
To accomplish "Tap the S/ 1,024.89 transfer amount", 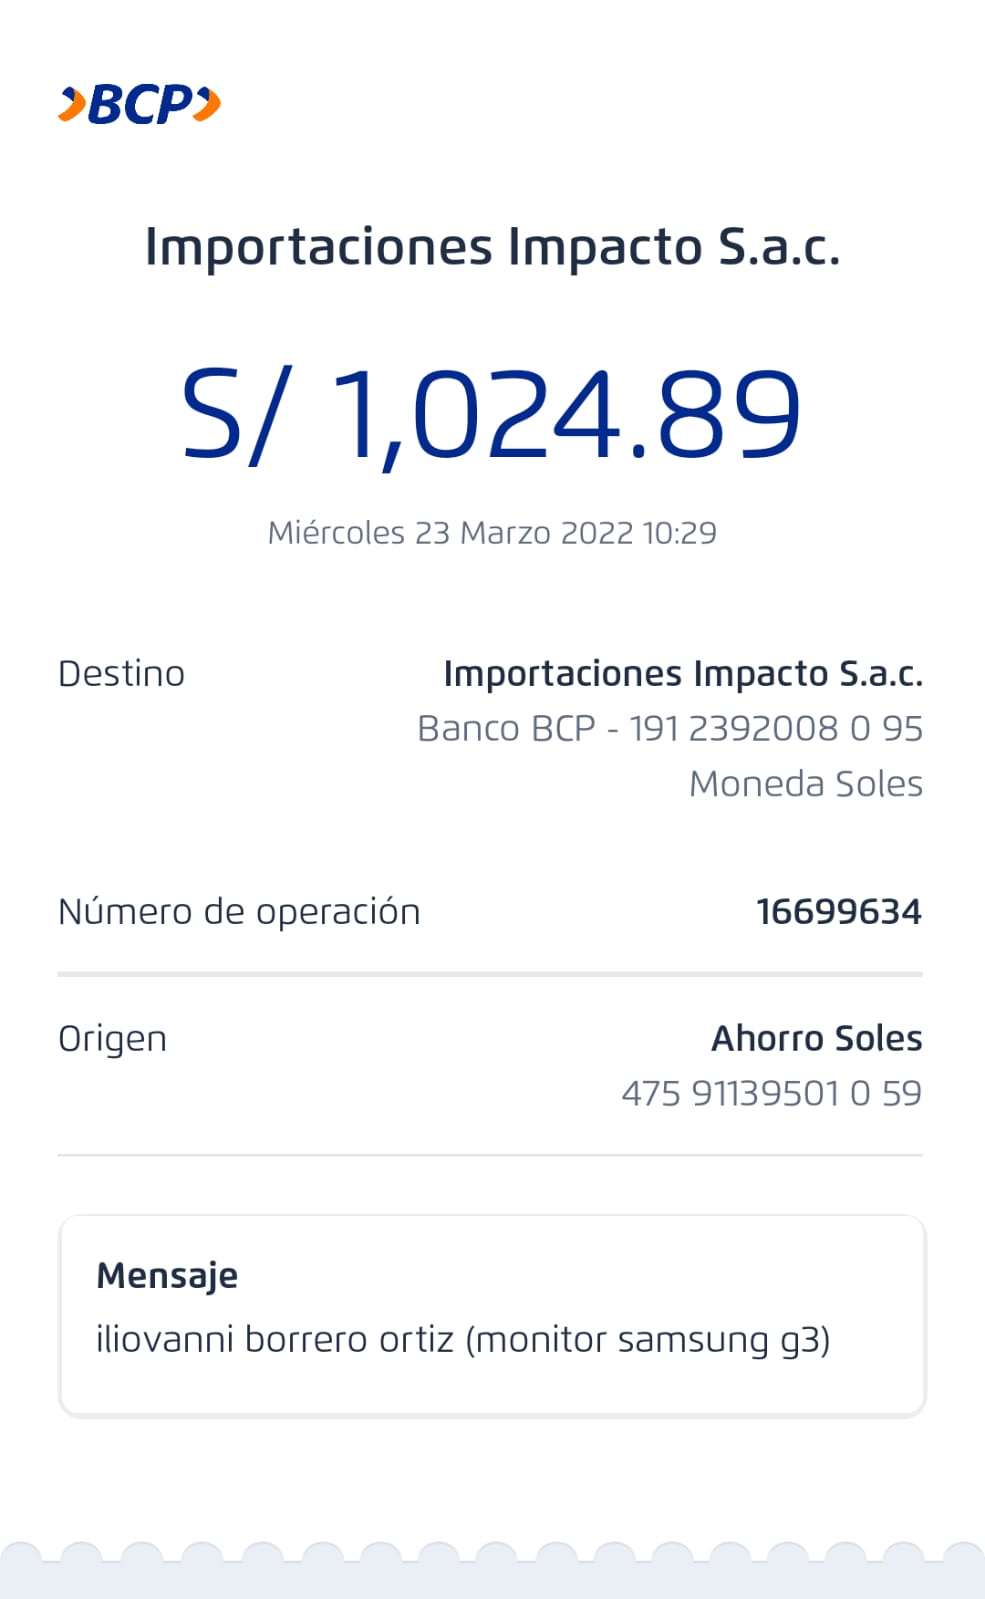I will click(x=492, y=414).
